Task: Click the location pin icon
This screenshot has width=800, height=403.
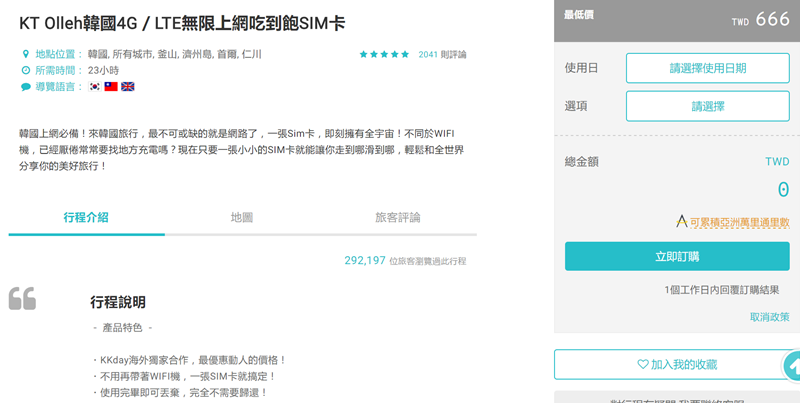Action: (x=26, y=54)
